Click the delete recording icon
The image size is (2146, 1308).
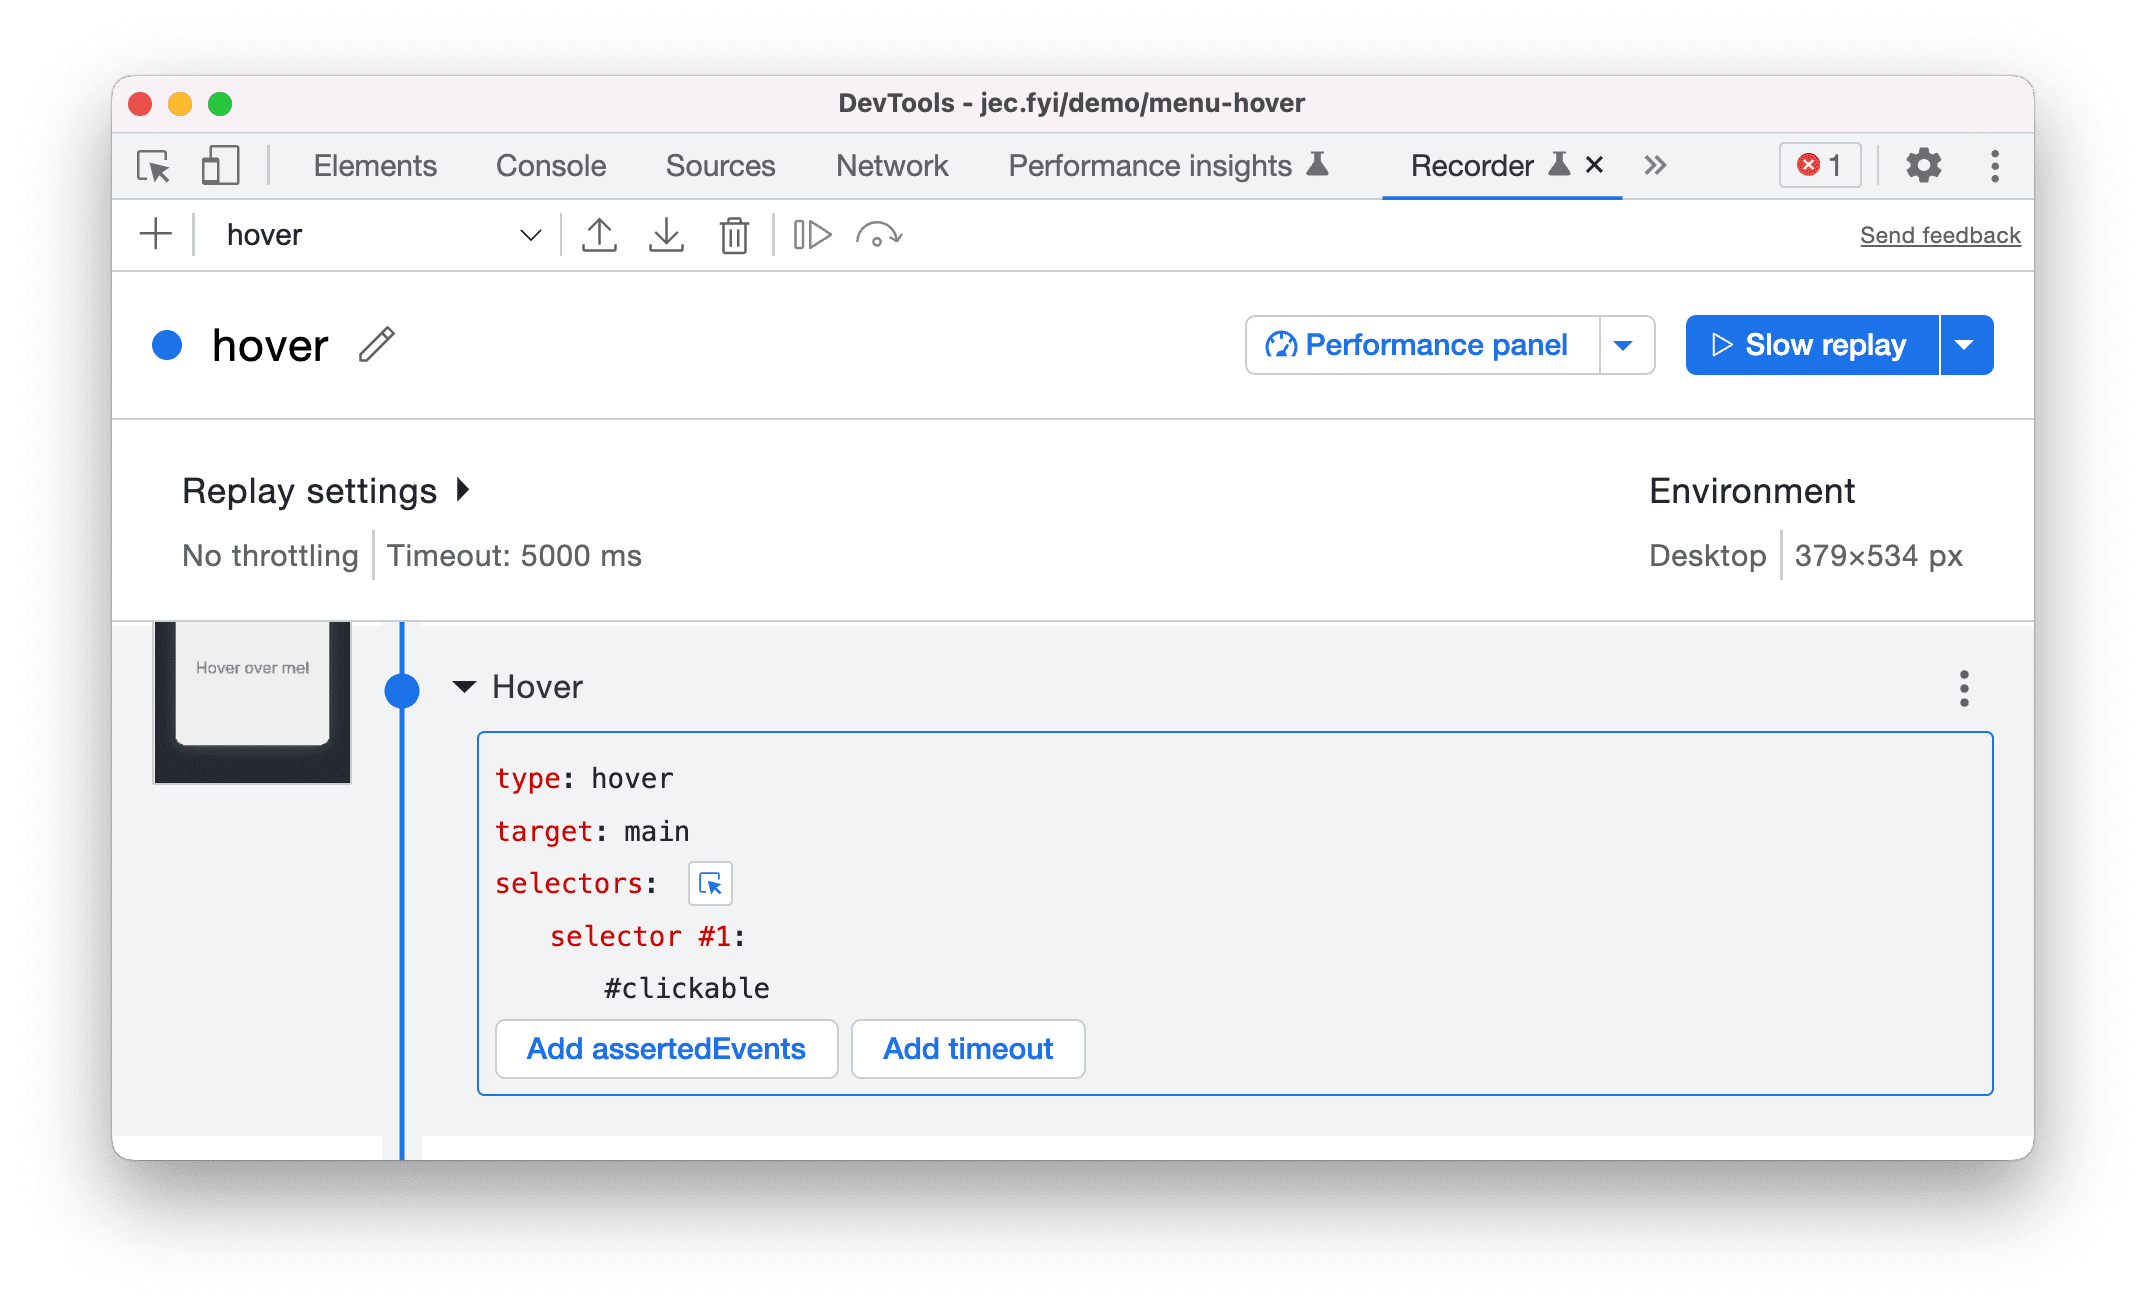click(x=736, y=233)
